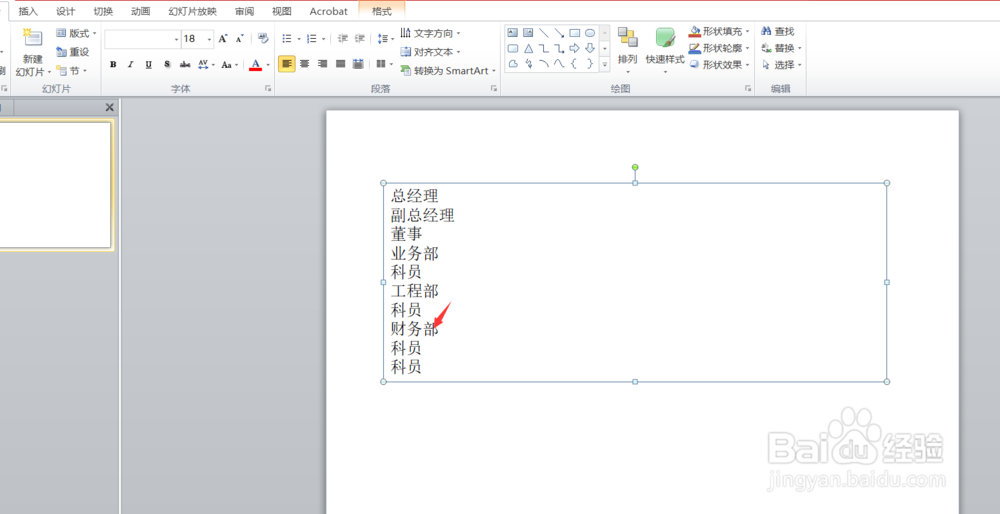Screen dimensions: 1000x514
Task: Open the 文字方向 text direction menu
Action: point(430,33)
